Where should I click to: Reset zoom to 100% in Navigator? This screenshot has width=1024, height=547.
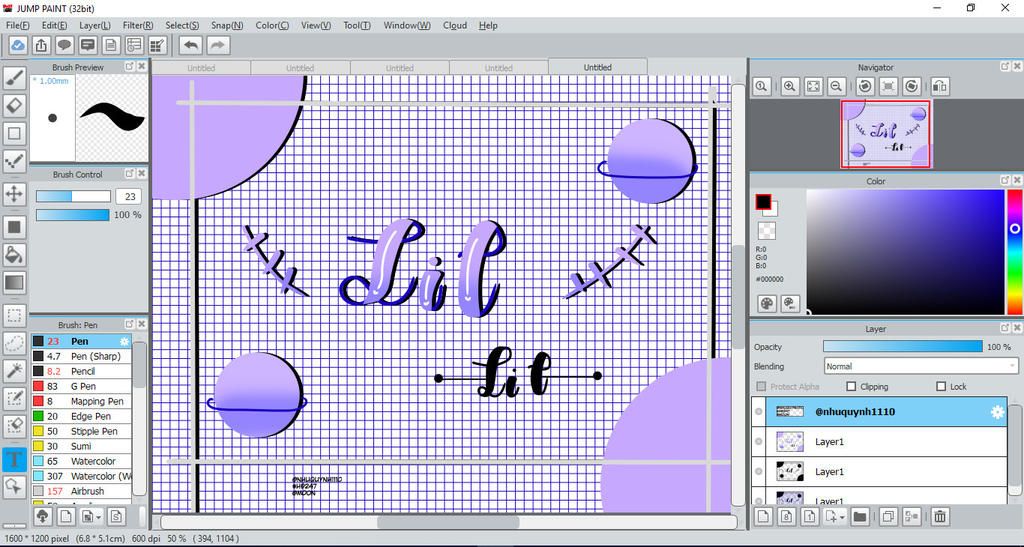tap(761, 86)
